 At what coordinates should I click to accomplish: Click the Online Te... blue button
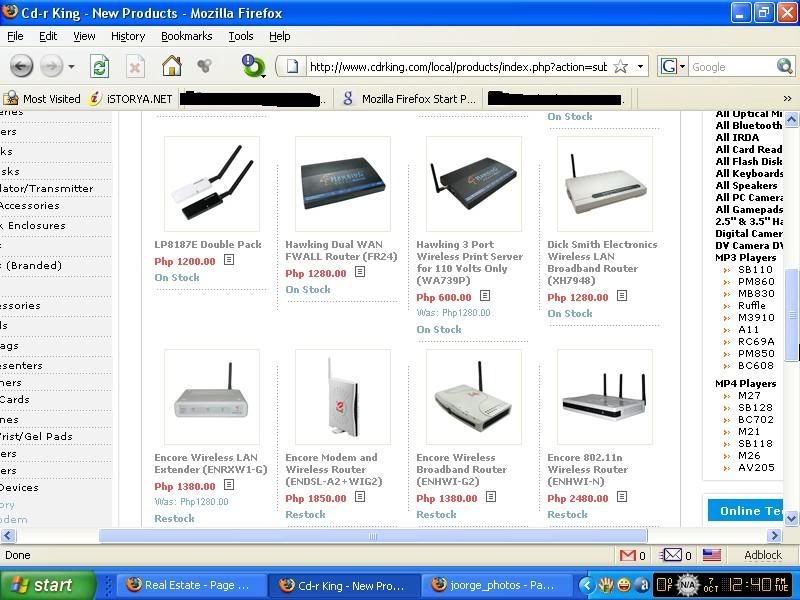pyautogui.click(x=745, y=510)
